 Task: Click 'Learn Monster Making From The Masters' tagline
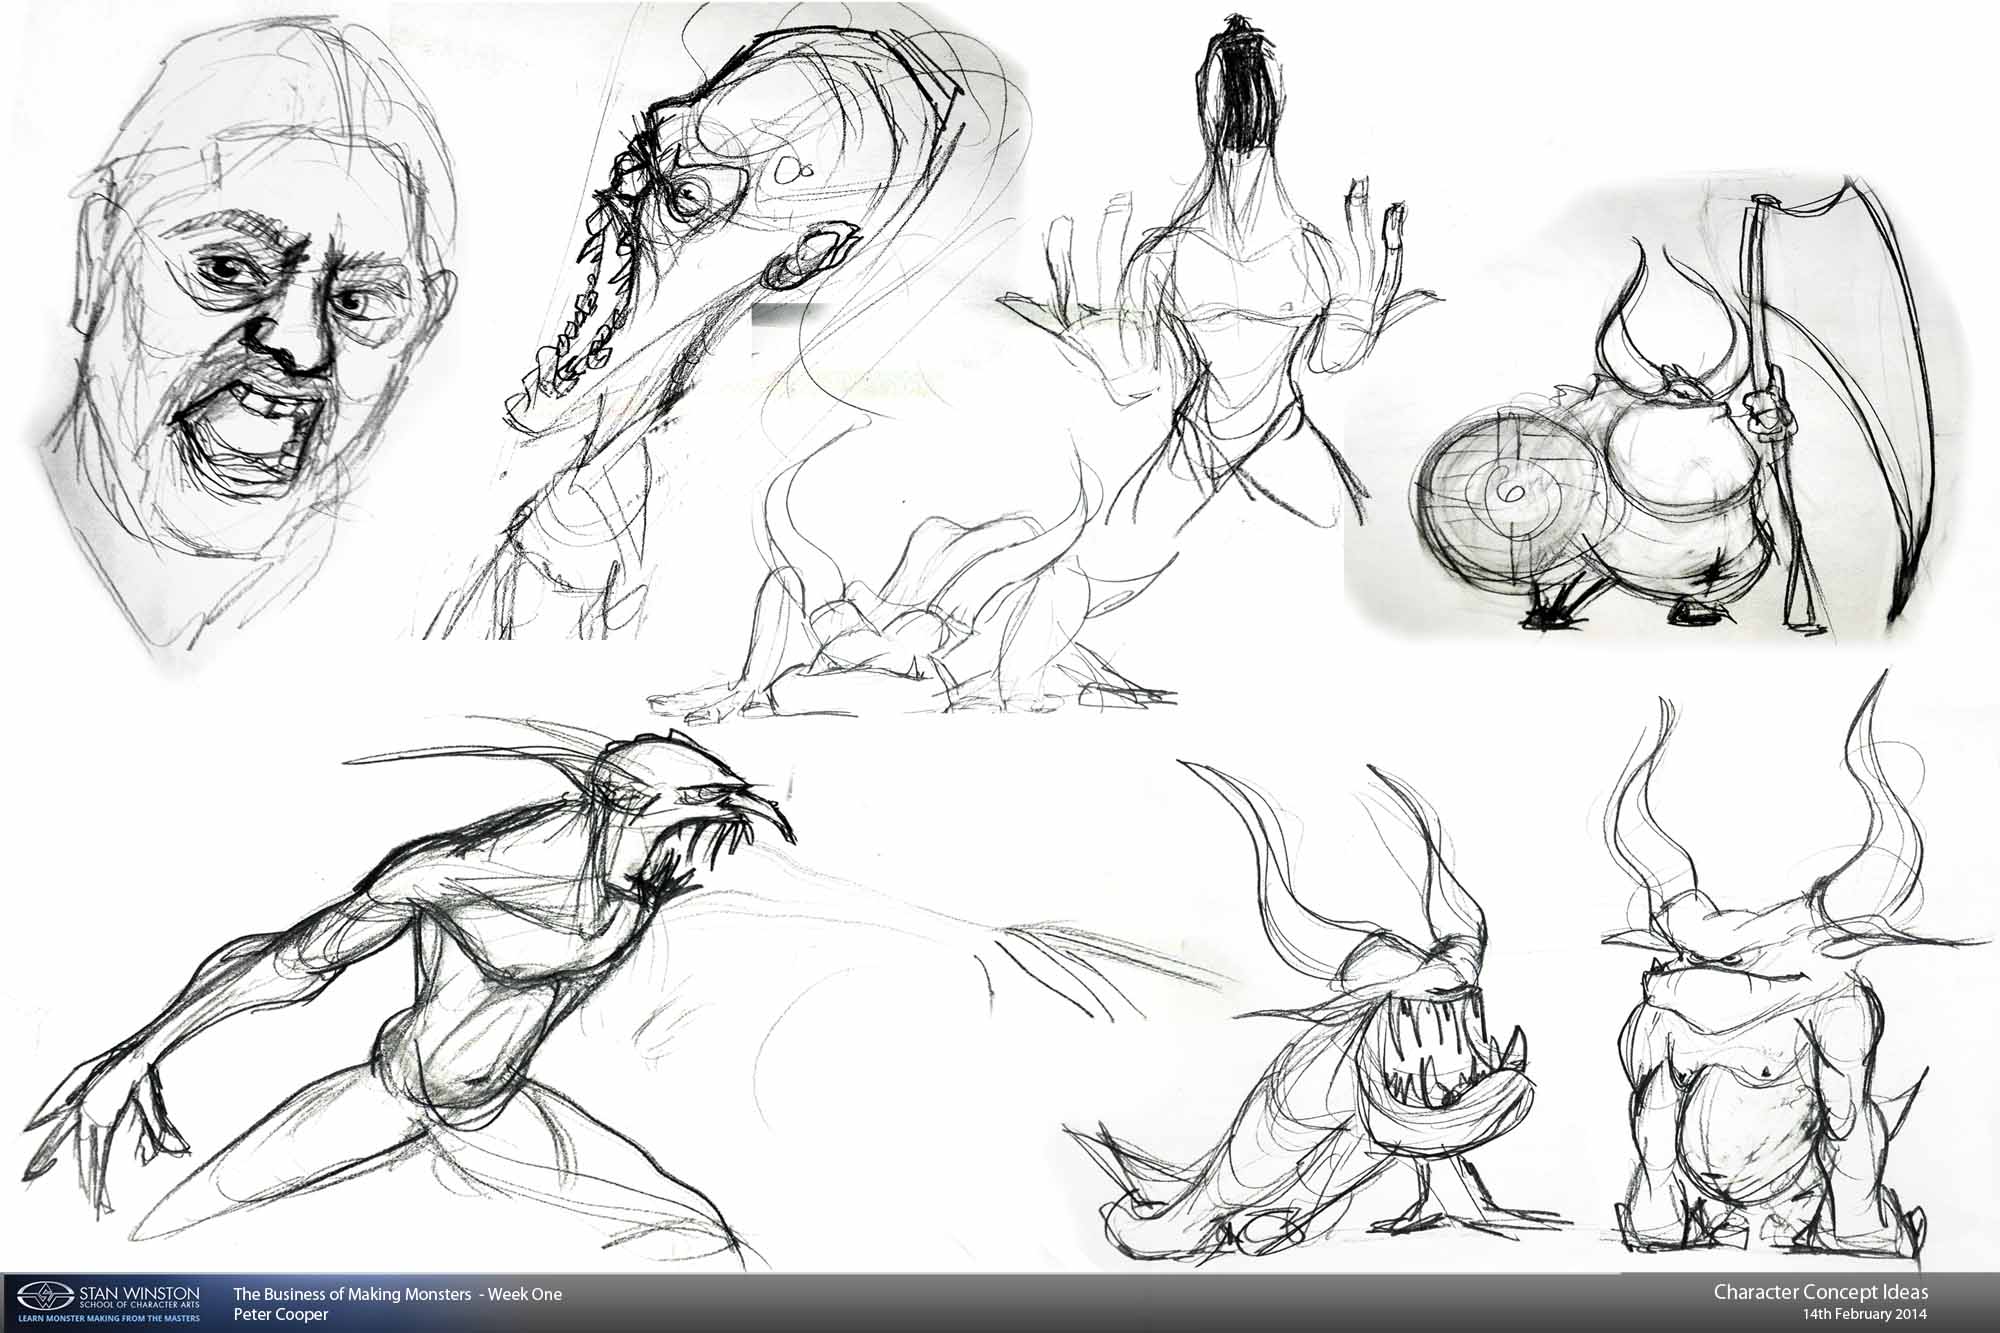pyautogui.click(x=108, y=1318)
